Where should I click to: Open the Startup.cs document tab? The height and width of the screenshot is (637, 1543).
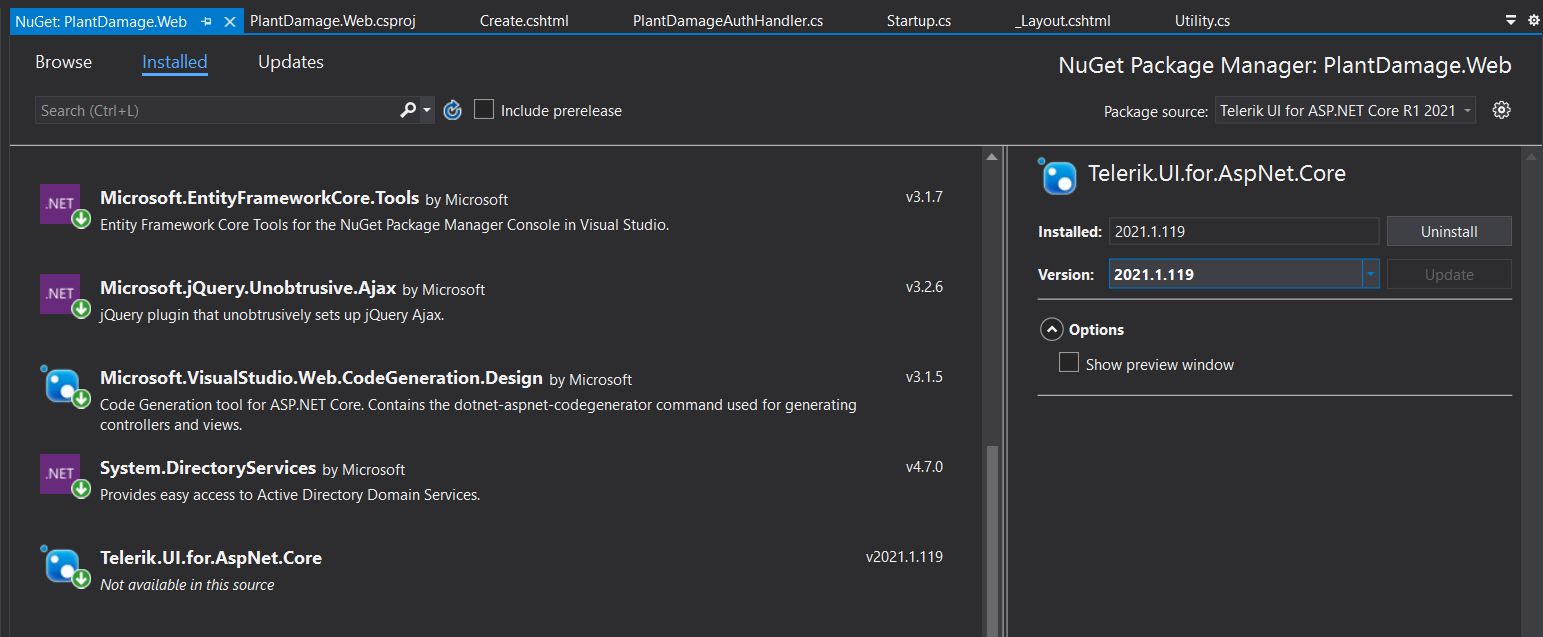(x=918, y=21)
